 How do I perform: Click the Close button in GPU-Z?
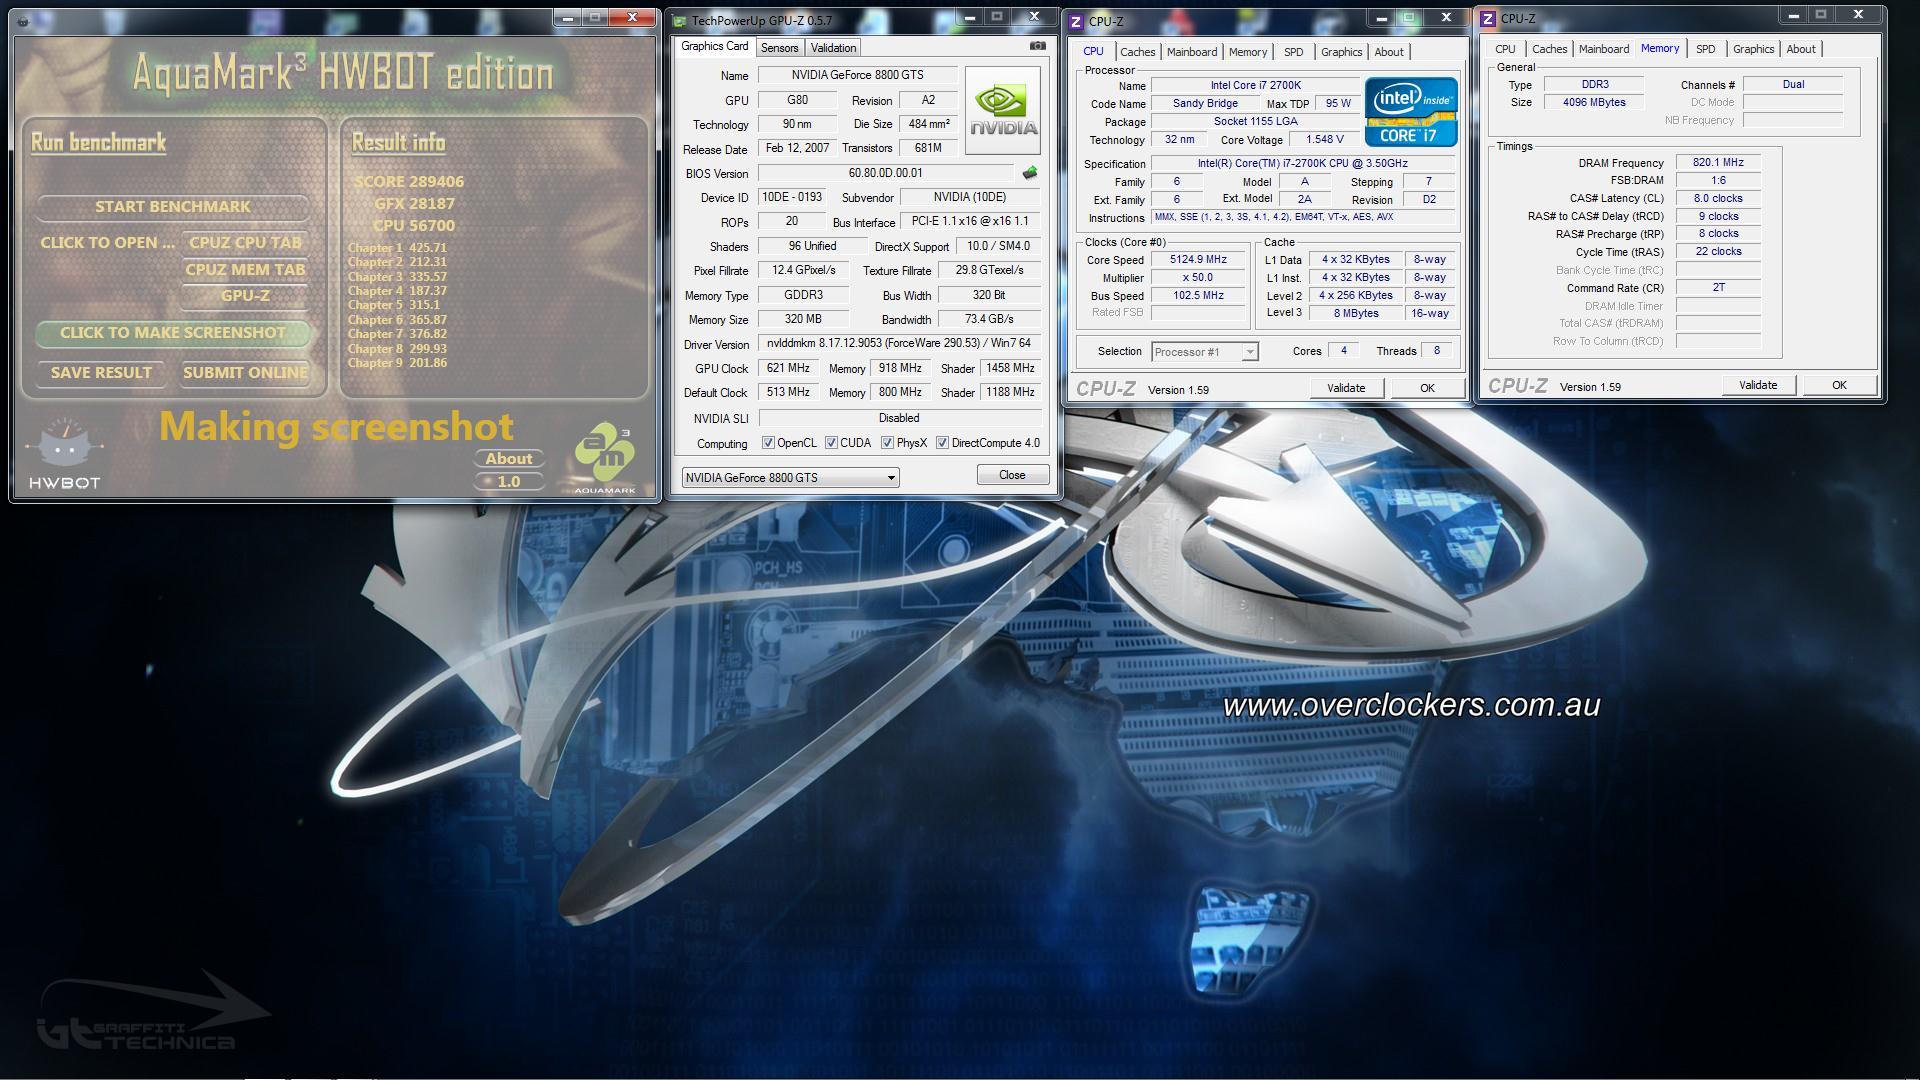[x=1012, y=475]
